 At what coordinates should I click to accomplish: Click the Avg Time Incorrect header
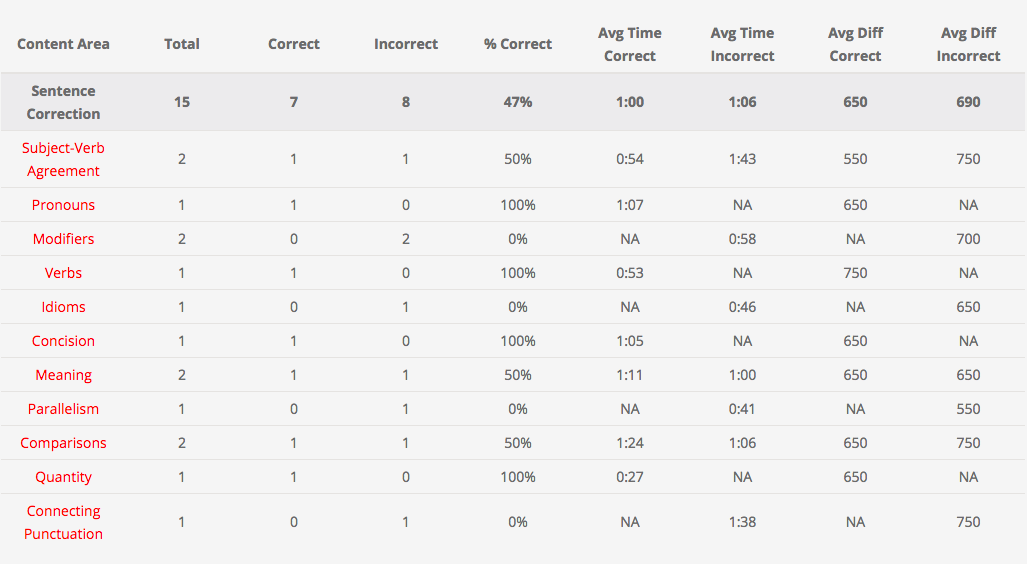742,45
